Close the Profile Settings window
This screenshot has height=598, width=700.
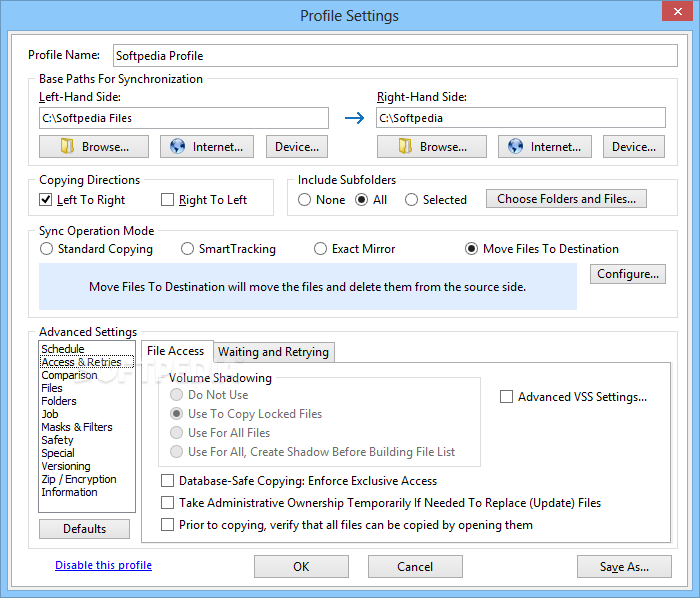tap(677, 11)
